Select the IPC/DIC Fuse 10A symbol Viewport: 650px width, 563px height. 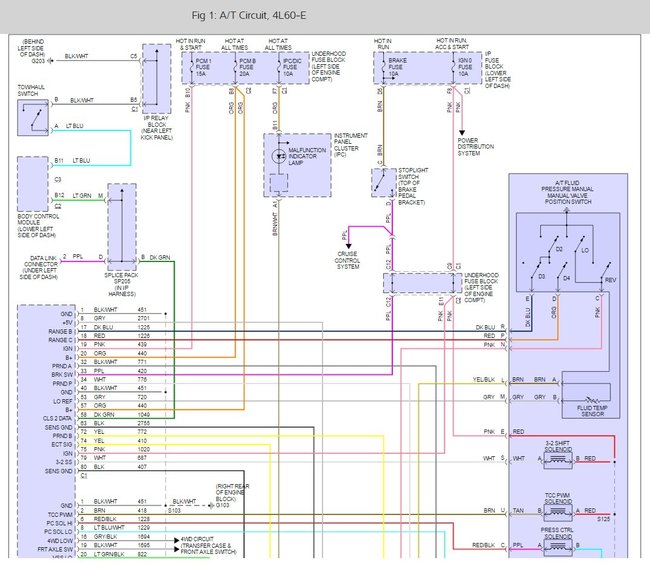pyautogui.click(x=279, y=67)
